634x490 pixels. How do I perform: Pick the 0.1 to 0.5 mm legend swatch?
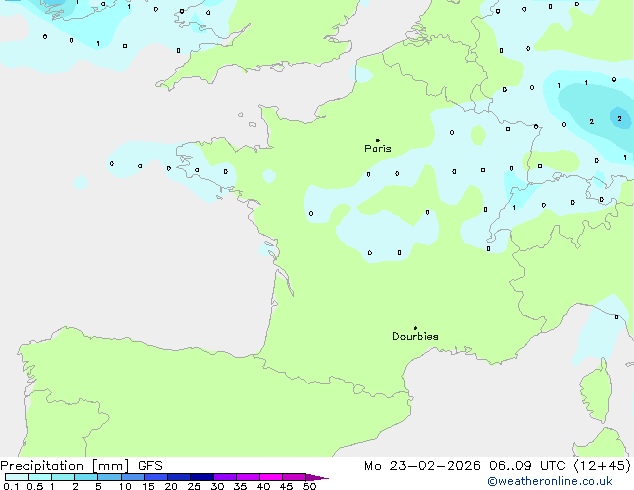[x=17, y=477]
